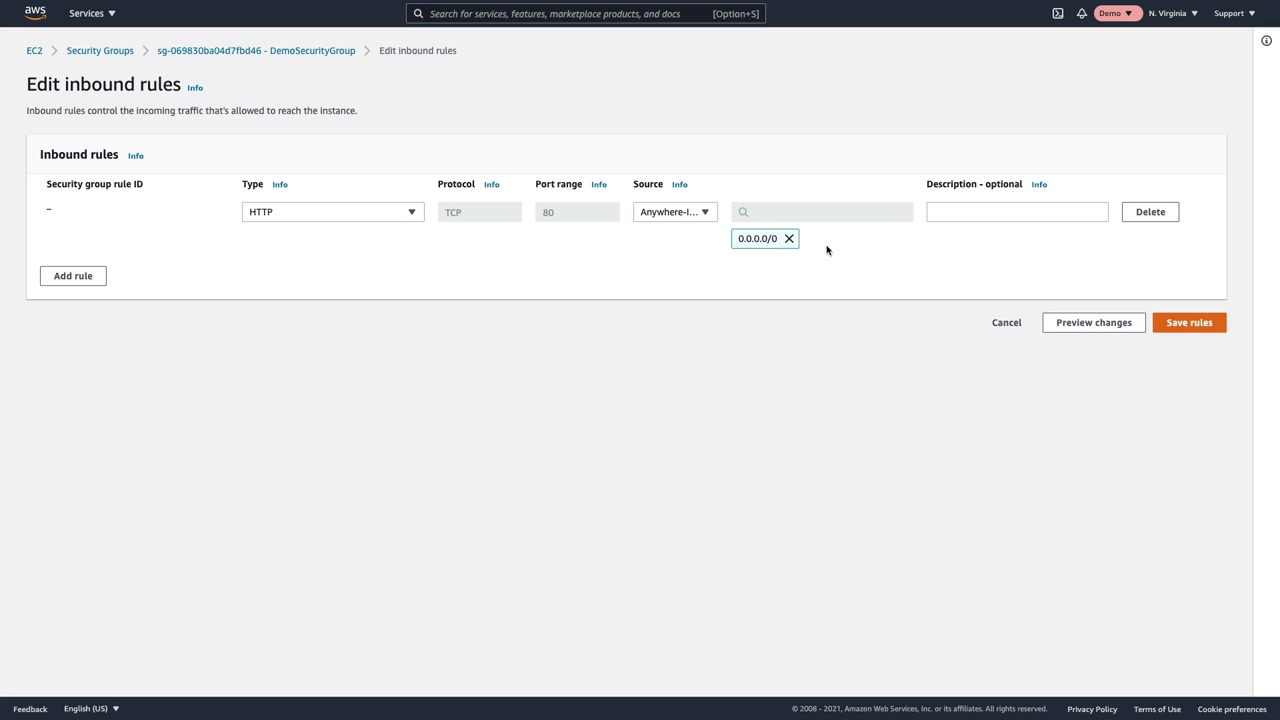Open the Anywhere source dropdown
The height and width of the screenshot is (720, 1280).
[x=675, y=212]
